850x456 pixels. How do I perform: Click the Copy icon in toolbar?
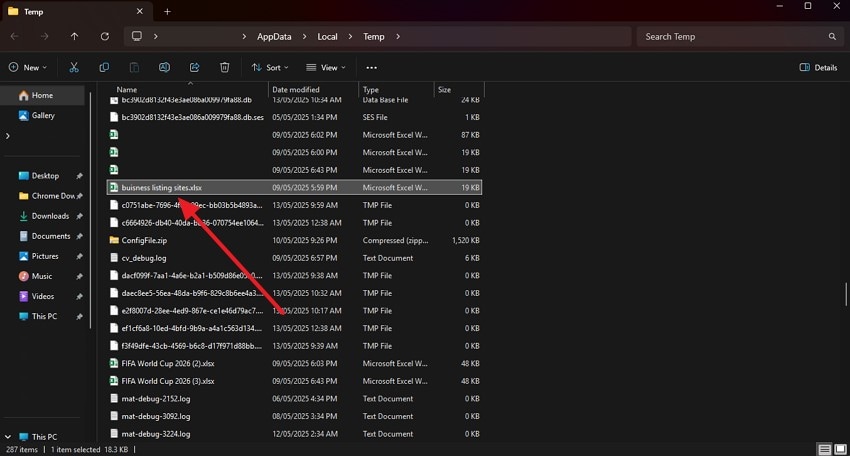point(104,67)
